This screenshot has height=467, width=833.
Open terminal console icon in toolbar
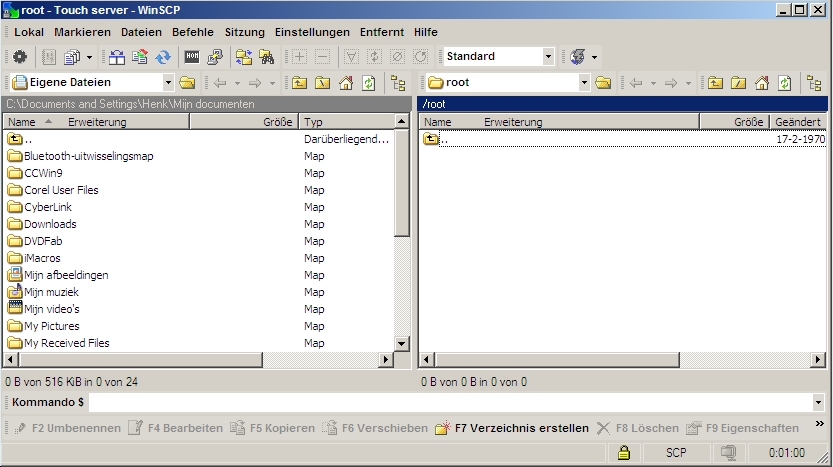[x=192, y=57]
